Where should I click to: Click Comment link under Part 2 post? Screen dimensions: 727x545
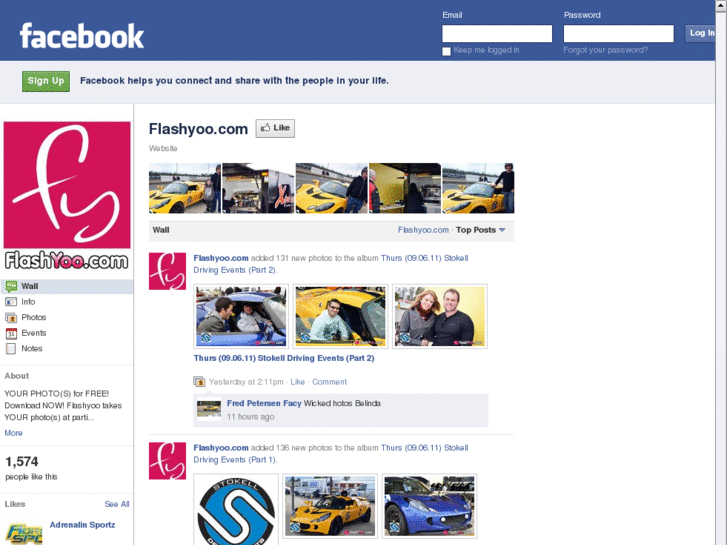[x=329, y=382]
